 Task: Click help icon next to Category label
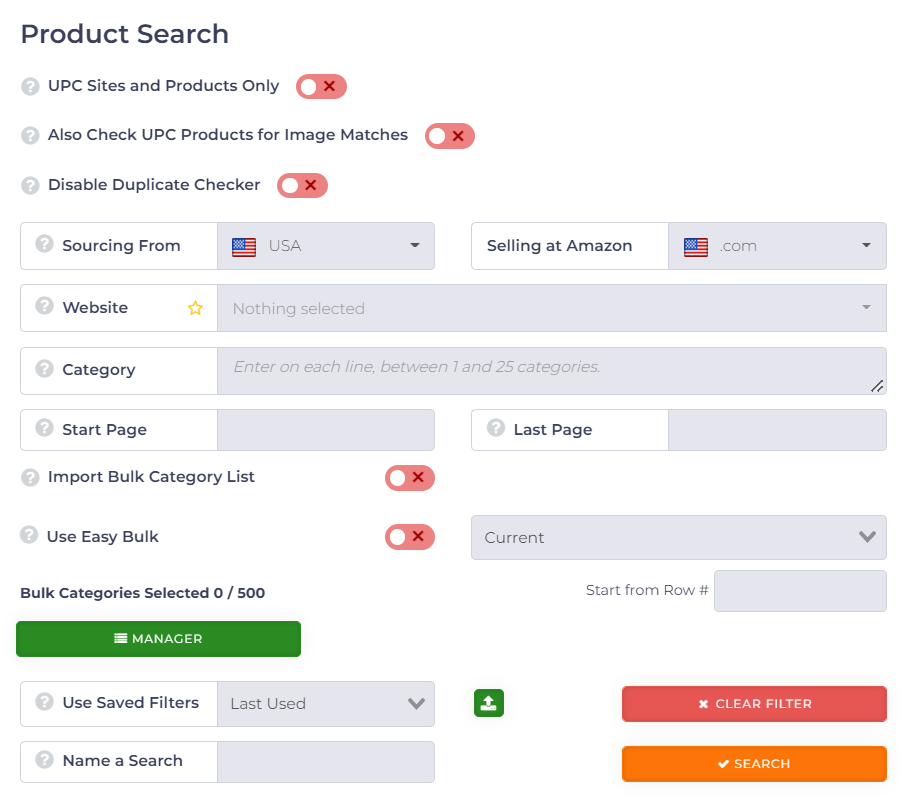coord(44,368)
